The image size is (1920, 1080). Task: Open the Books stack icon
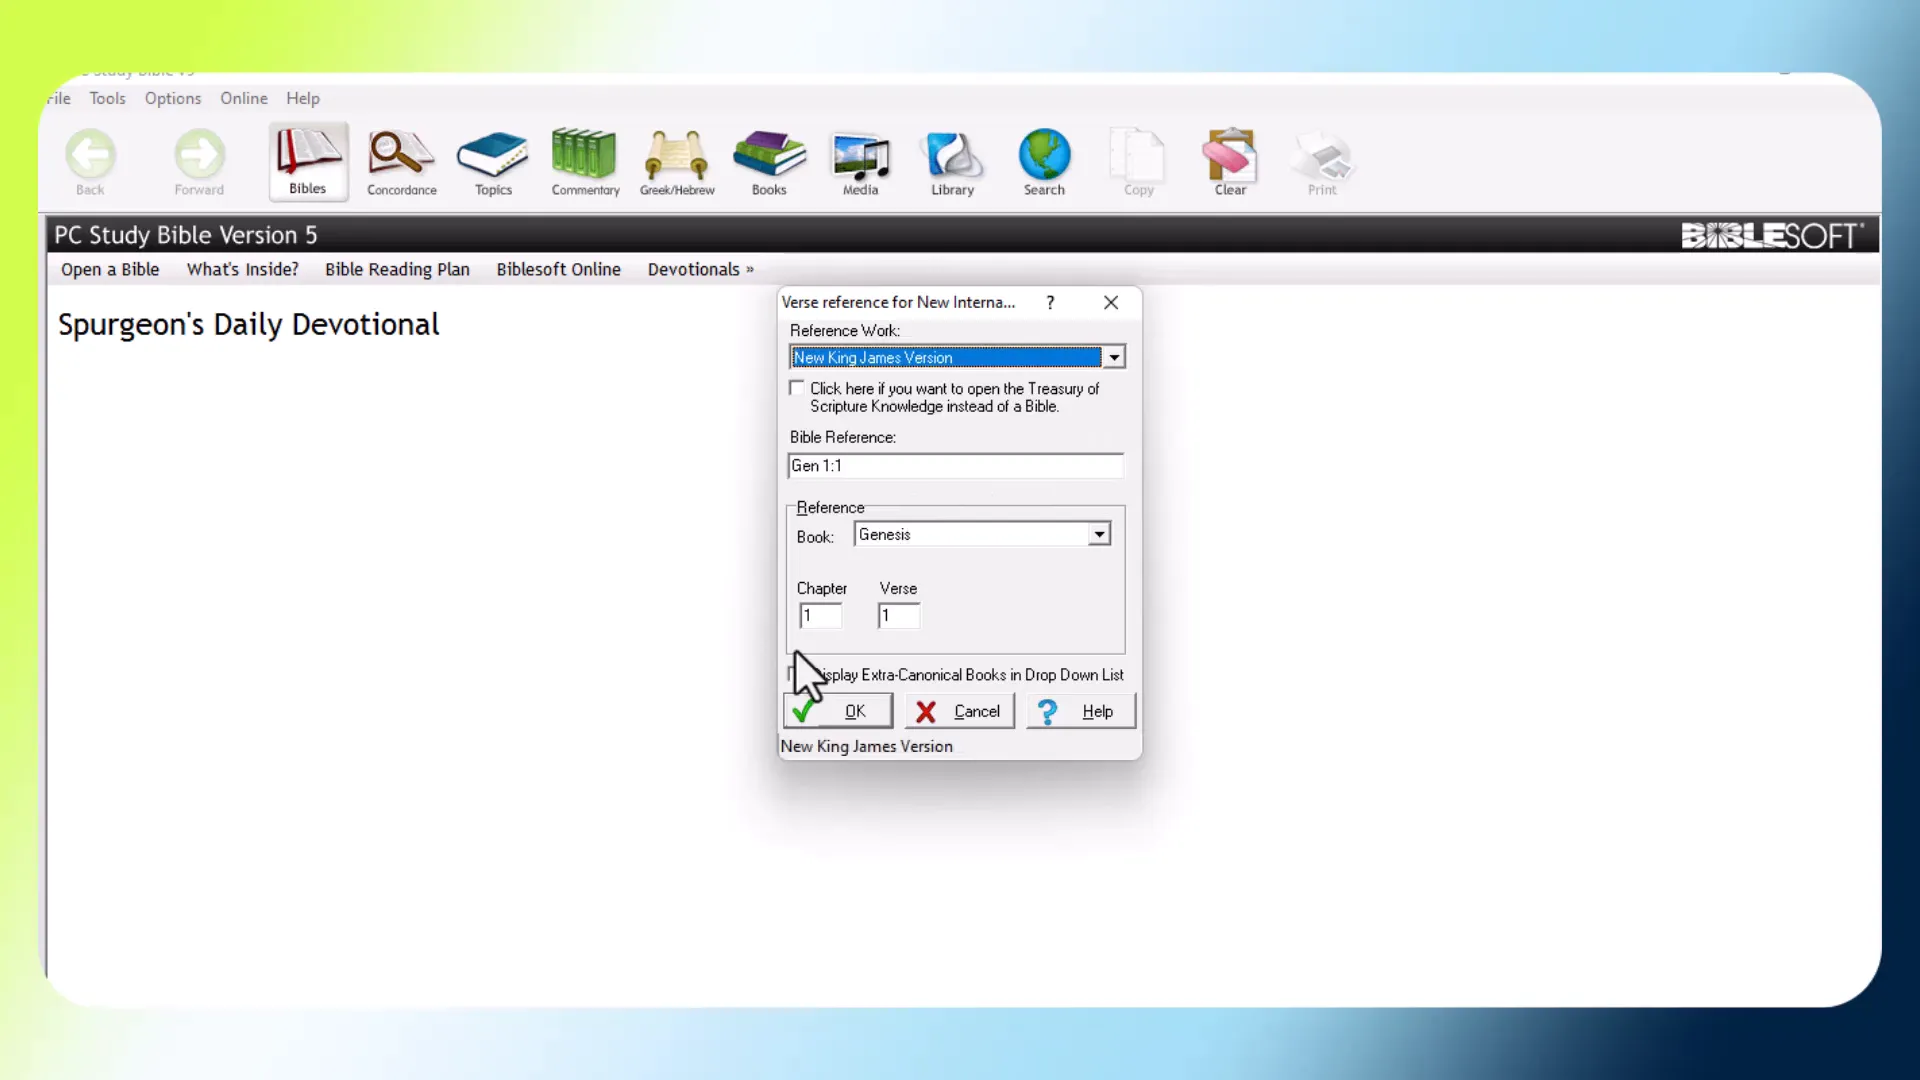[x=769, y=161]
